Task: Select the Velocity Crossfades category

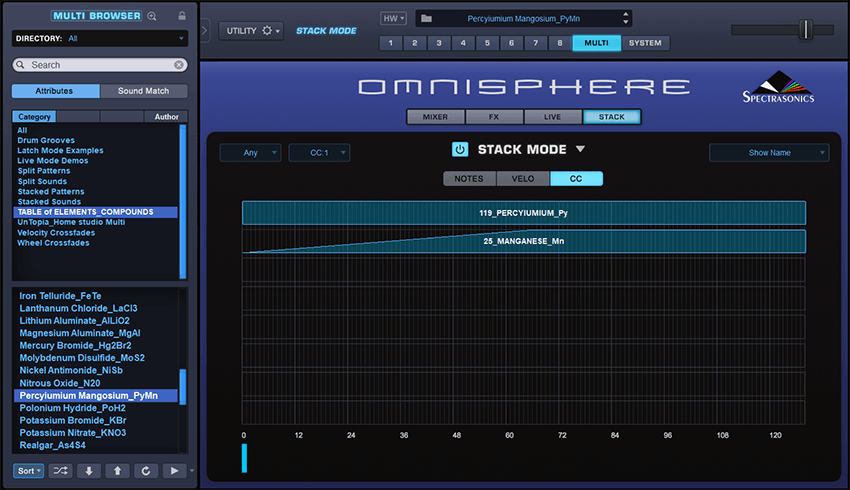Action: tap(56, 233)
